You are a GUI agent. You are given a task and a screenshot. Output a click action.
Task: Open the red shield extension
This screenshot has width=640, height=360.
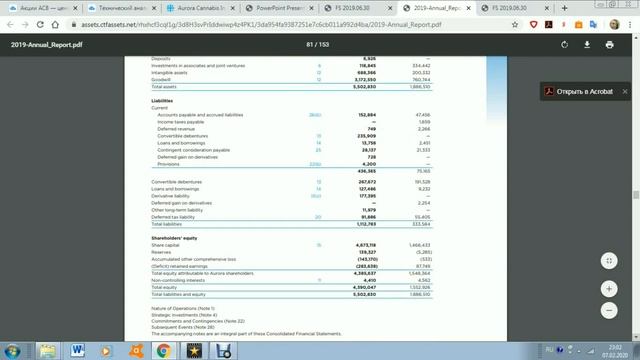533,24
